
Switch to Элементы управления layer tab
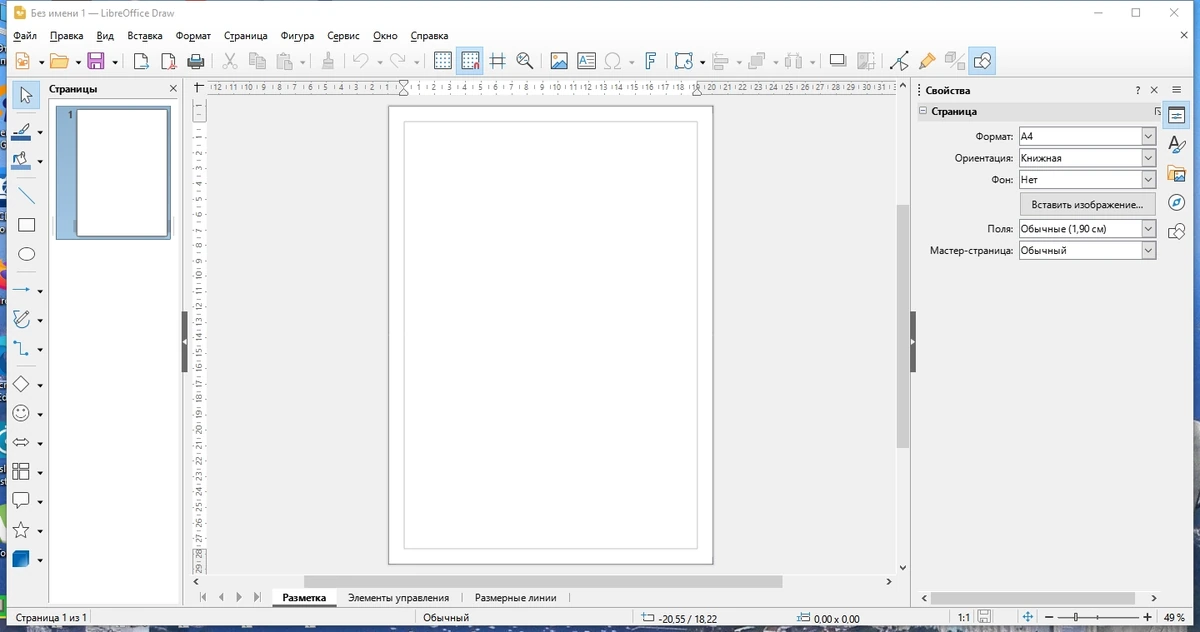[398, 598]
